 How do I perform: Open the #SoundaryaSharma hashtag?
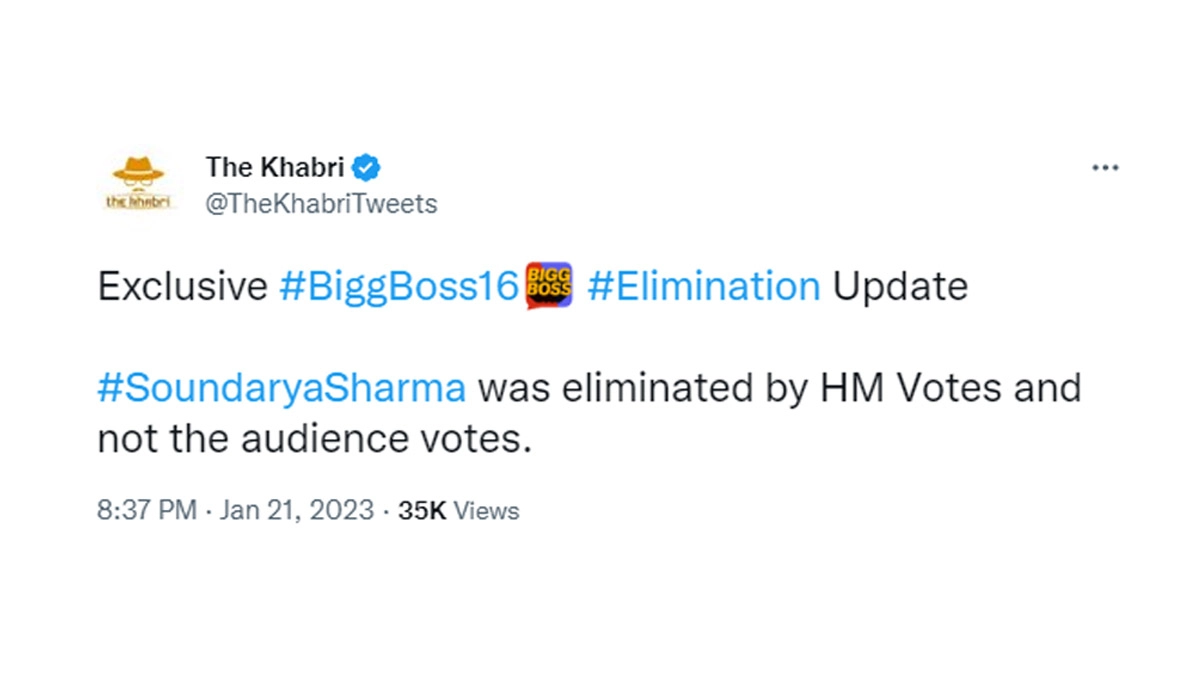(281, 387)
